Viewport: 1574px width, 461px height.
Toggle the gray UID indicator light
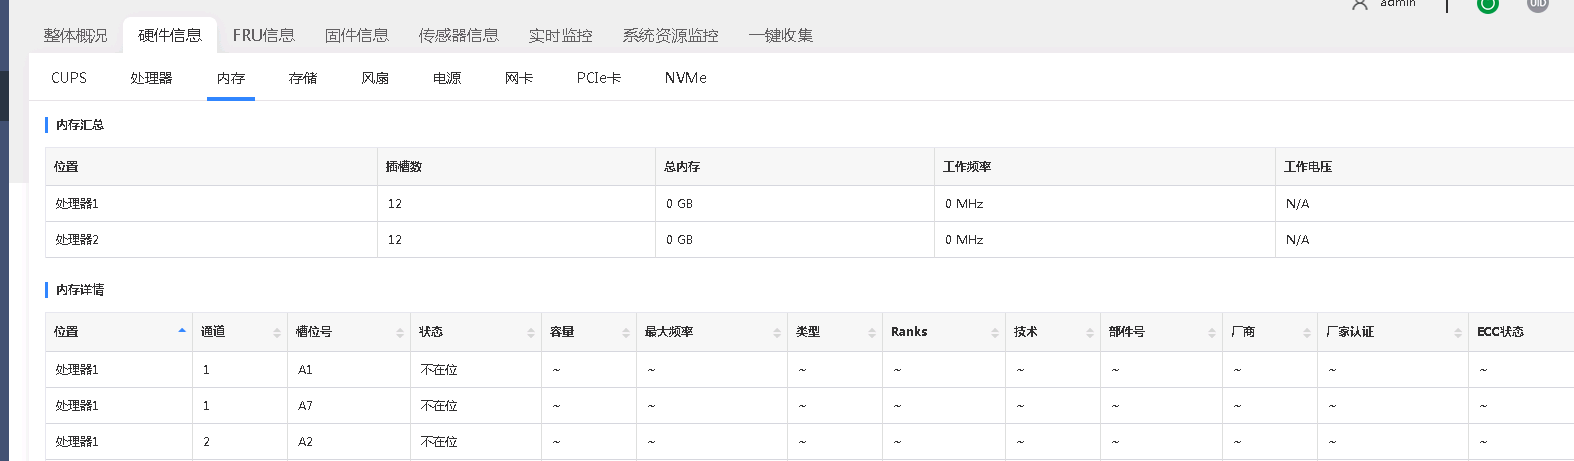coord(1538,4)
